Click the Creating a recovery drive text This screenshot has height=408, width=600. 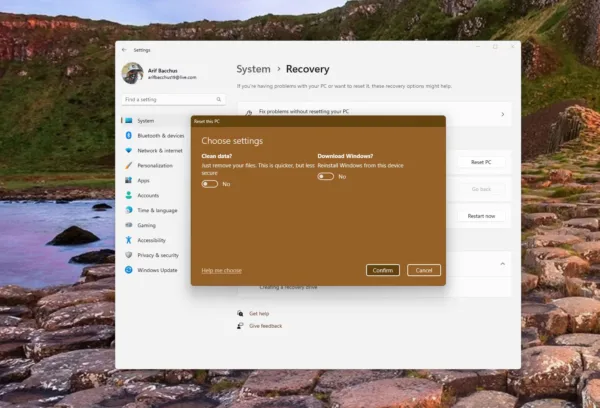click(289, 287)
